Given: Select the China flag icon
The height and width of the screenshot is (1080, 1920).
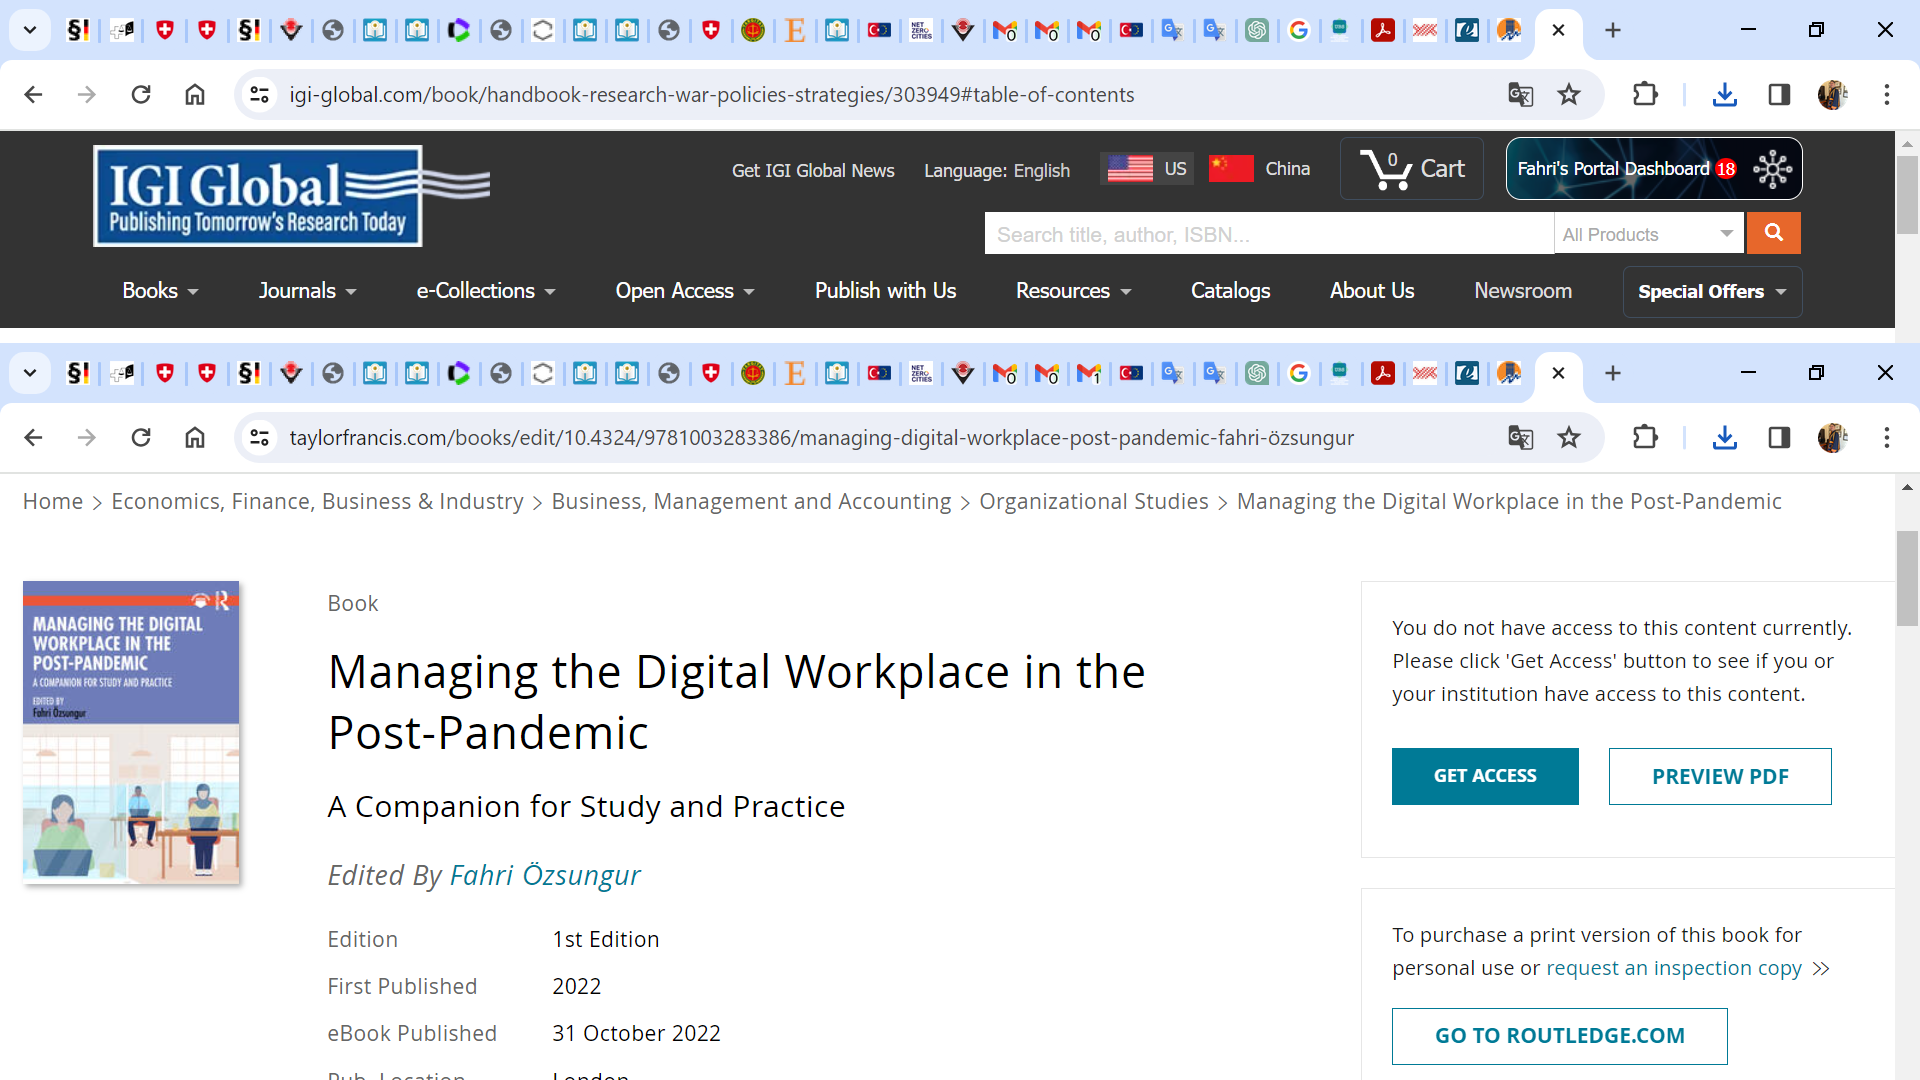Looking at the screenshot, I should [x=1231, y=168].
